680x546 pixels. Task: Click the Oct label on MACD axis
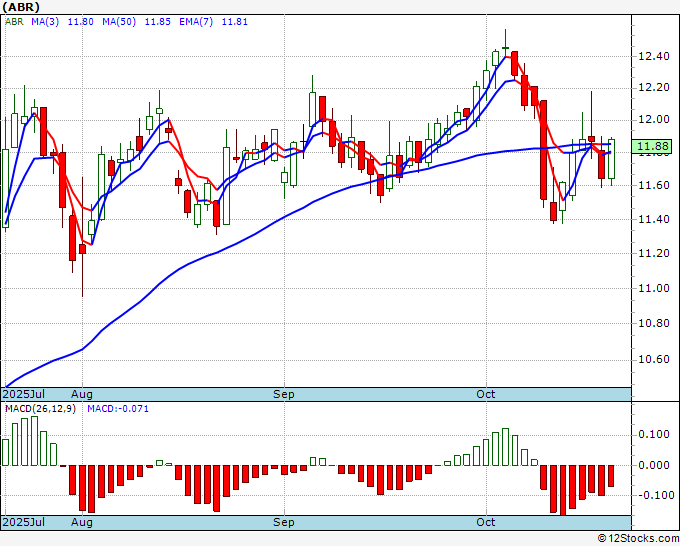(485, 522)
